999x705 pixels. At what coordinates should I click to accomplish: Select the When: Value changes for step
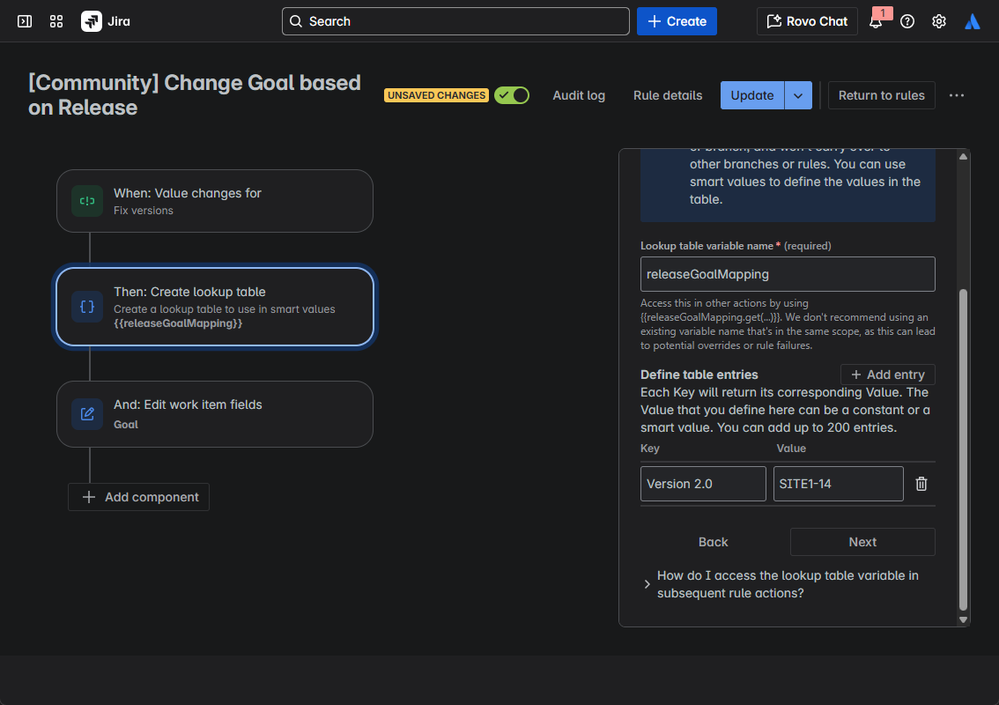coord(215,201)
